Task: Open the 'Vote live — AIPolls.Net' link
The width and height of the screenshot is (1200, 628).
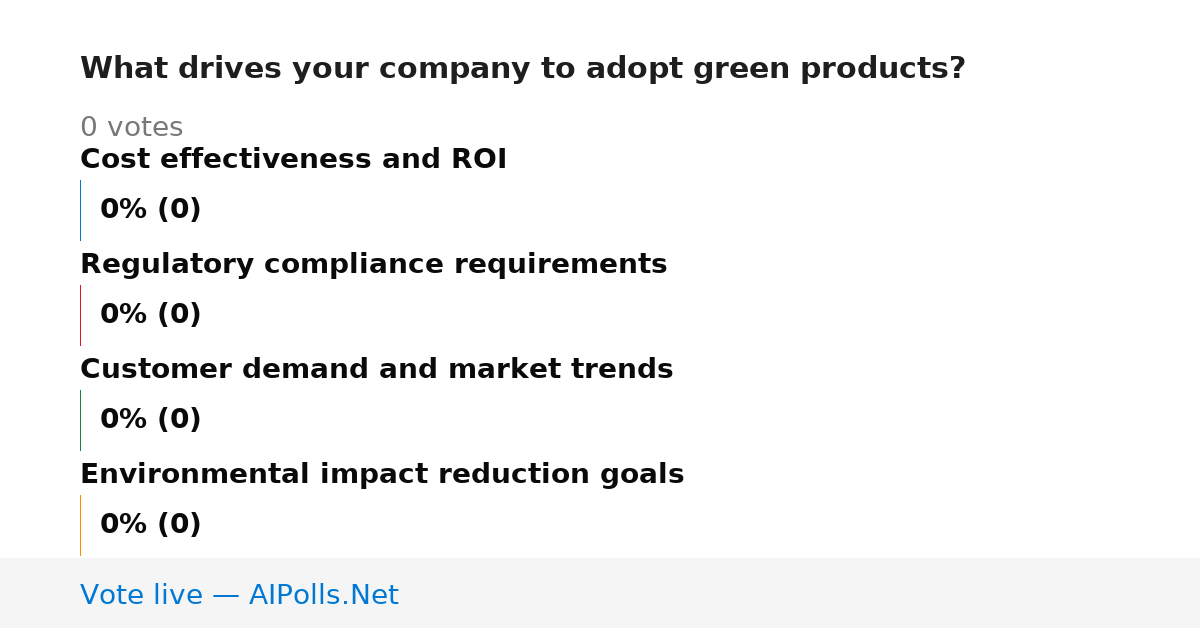Action: coord(239,595)
